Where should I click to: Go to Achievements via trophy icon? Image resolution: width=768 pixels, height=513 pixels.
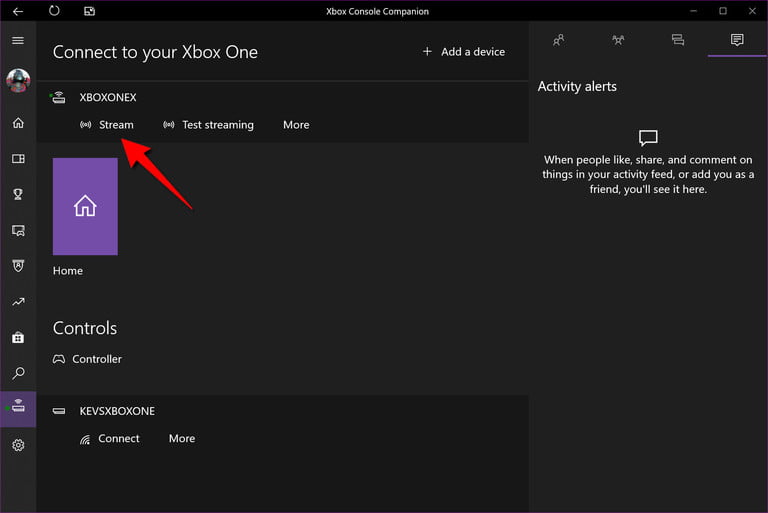point(18,194)
